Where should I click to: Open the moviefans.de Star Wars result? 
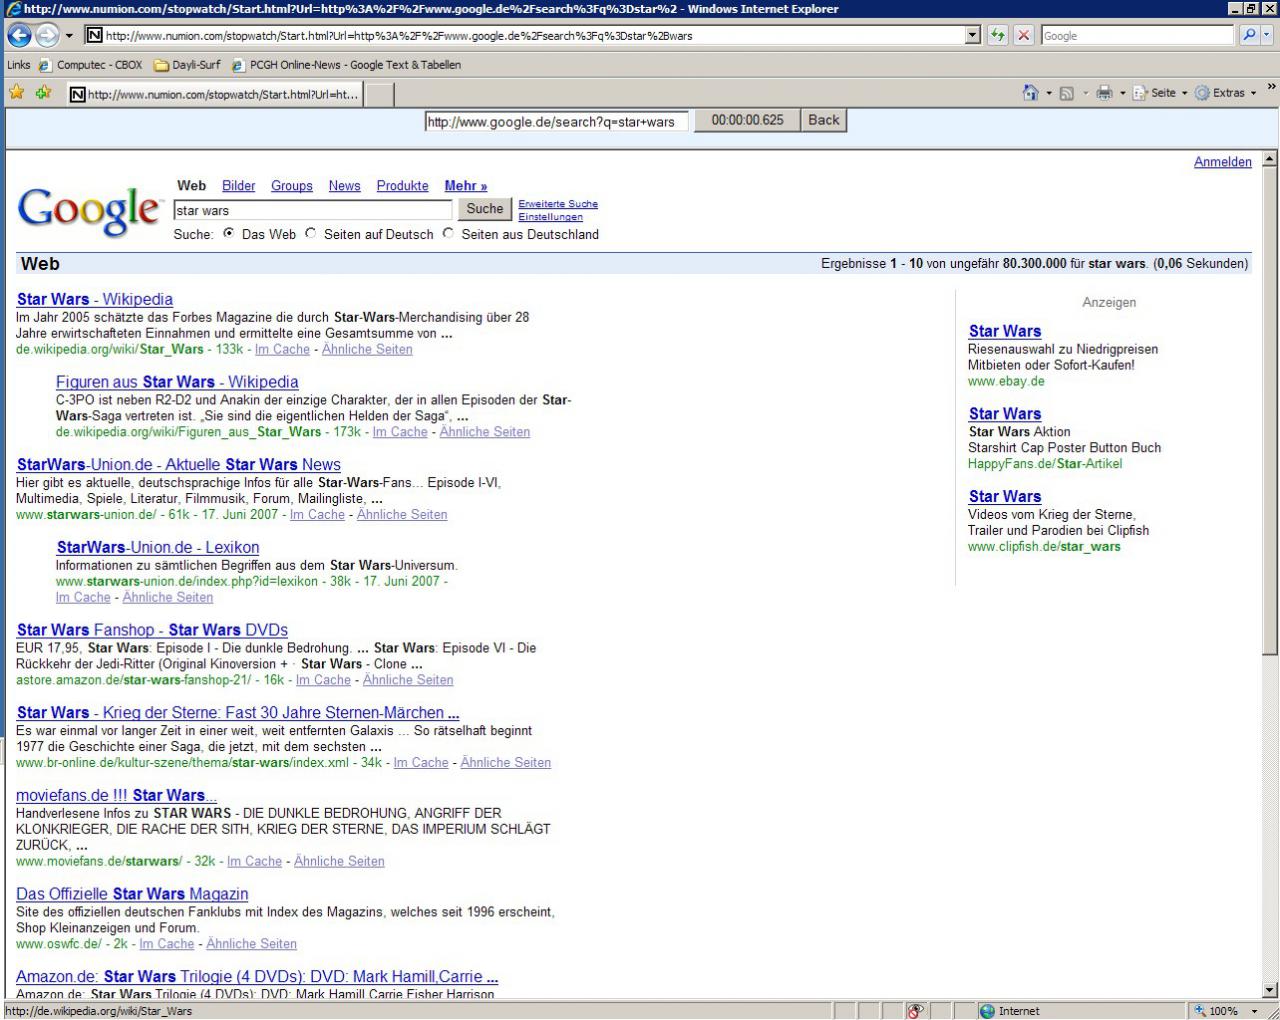[x=116, y=795]
